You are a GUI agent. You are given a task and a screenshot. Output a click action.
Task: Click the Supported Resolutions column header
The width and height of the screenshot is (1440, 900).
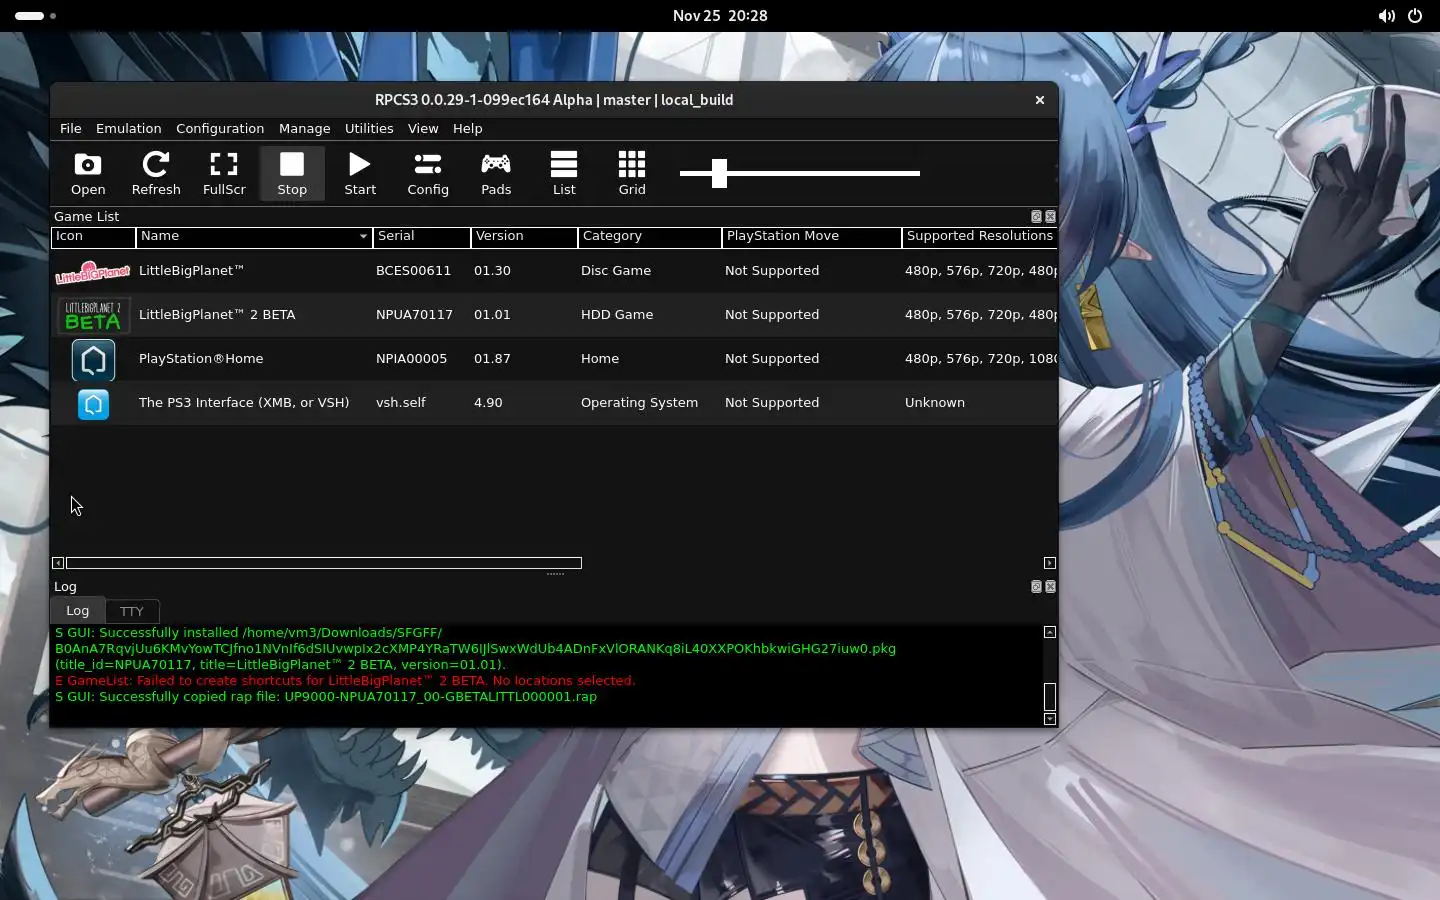[x=979, y=237]
